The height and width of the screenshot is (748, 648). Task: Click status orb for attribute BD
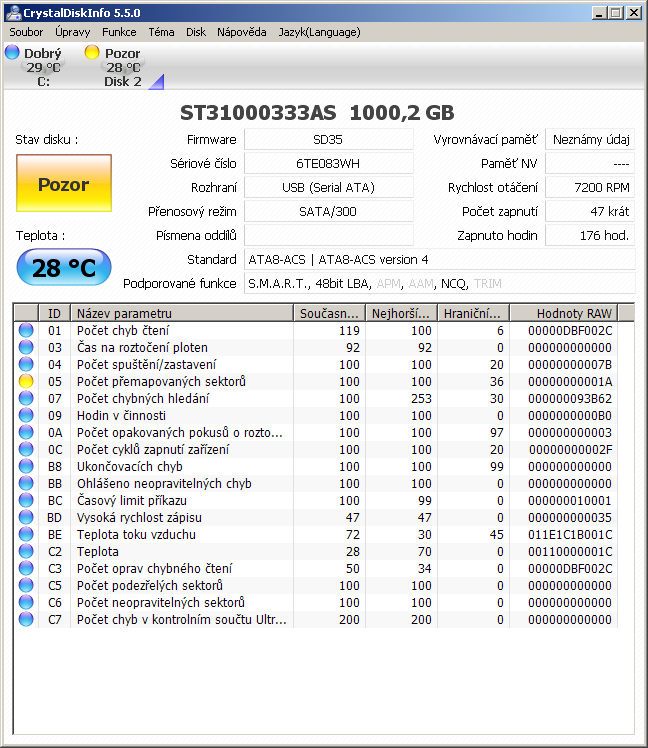point(26,517)
